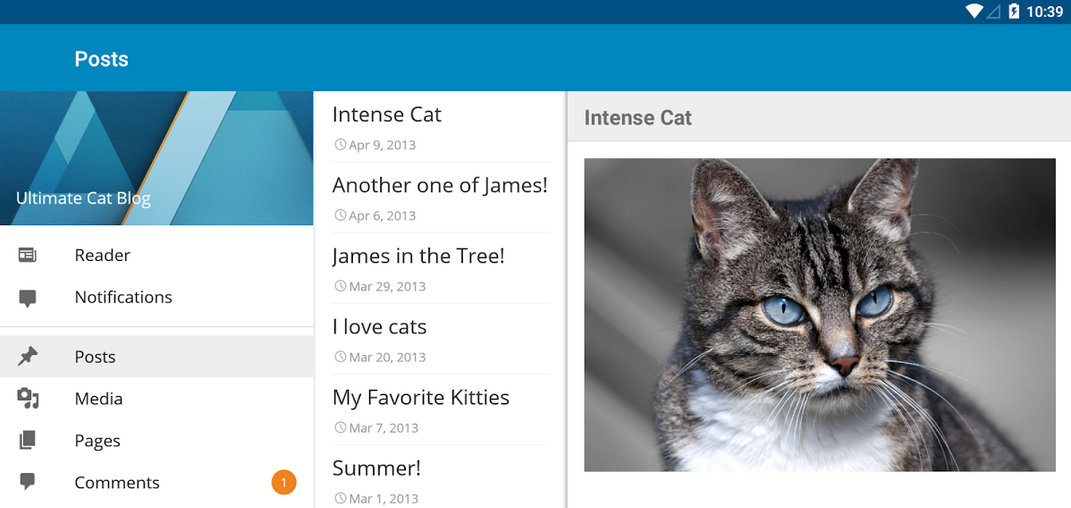Open the Reader newspaper icon

27,255
